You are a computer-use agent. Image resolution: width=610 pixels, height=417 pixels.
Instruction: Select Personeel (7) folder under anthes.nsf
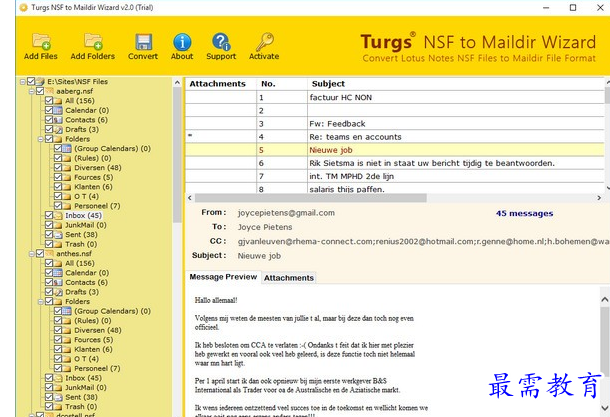97,368
